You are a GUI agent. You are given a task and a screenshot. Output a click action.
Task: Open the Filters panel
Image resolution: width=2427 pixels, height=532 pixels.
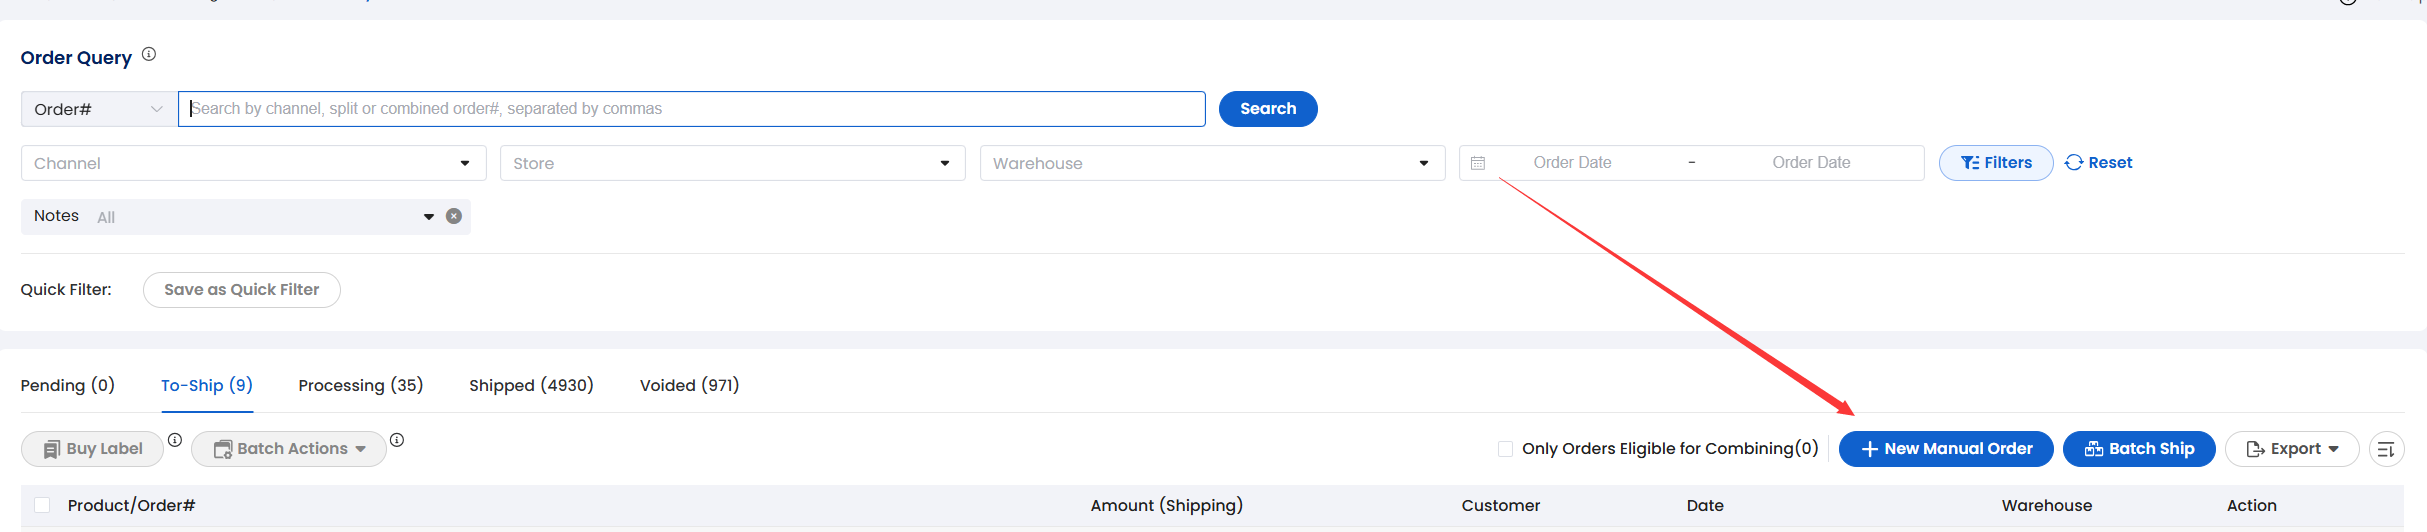click(1996, 163)
